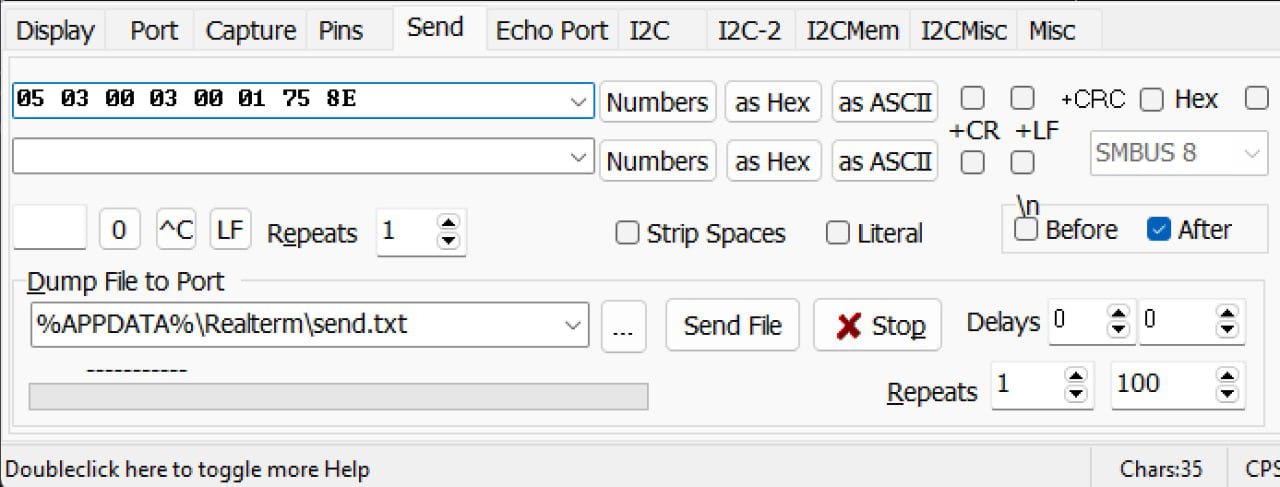Increase first Delays spinner value
Screen dimensions: 1280x487
[x=1119, y=314]
